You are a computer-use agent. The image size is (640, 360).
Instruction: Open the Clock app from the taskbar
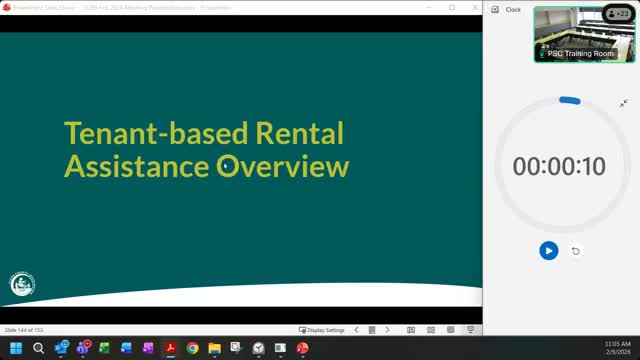coord(258,348)
